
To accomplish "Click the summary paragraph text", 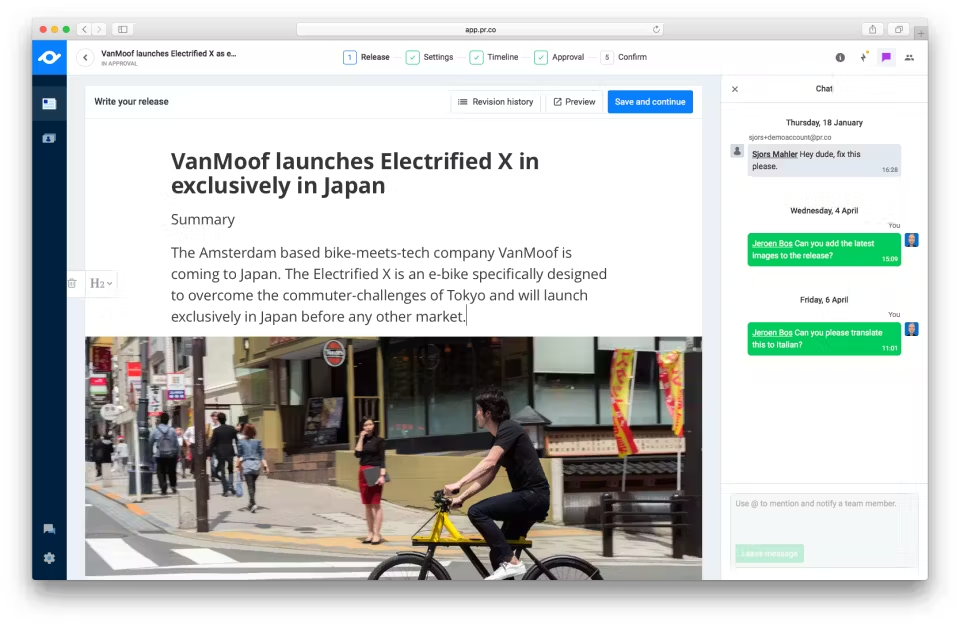I will click(389, 285).
